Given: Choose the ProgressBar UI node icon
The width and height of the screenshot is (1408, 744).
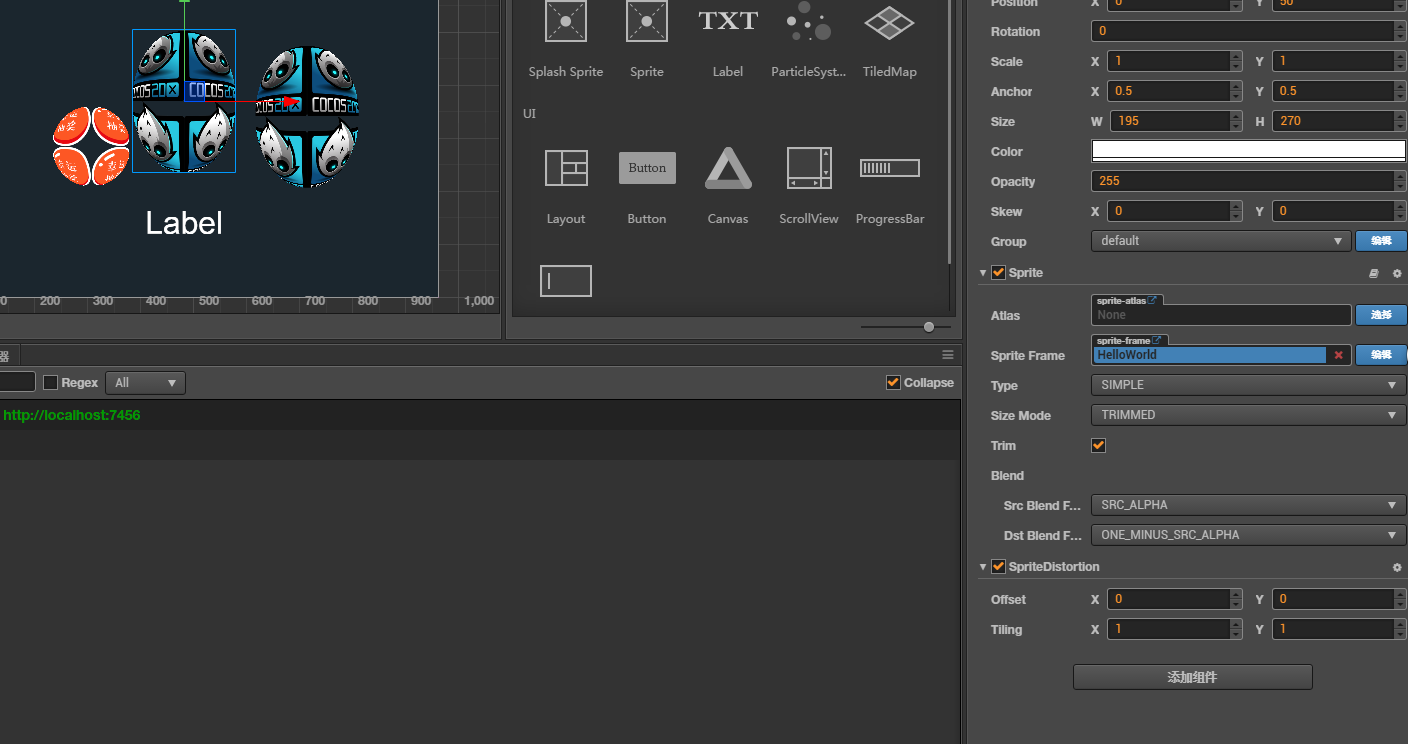Looking at the screenshot, I should tap(889, 168).
